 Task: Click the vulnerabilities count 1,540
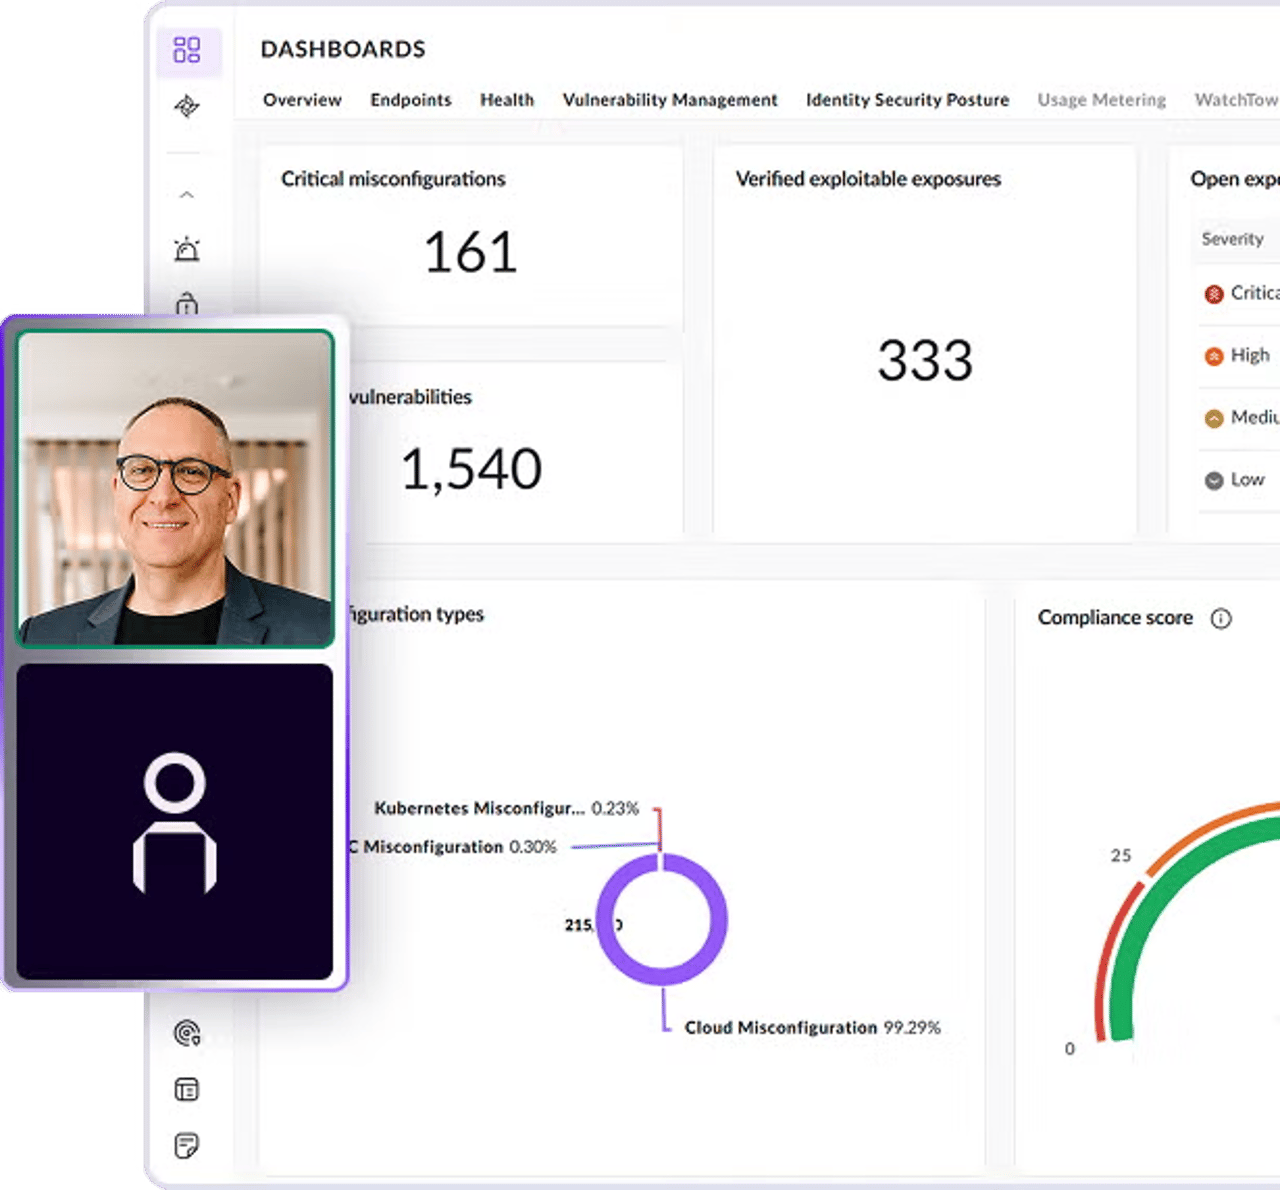[x=471, y=469]
